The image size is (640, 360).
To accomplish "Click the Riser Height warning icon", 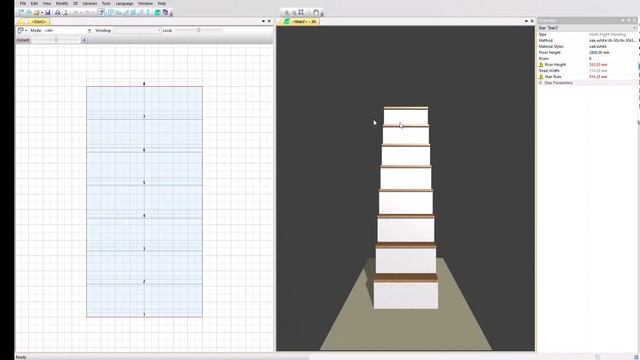I will click(x=541, y=64).
